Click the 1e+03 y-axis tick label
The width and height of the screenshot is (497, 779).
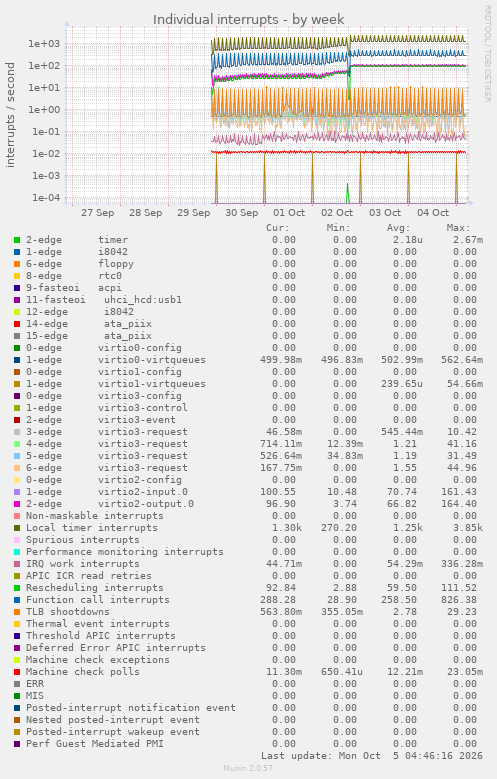click(44, 44)
